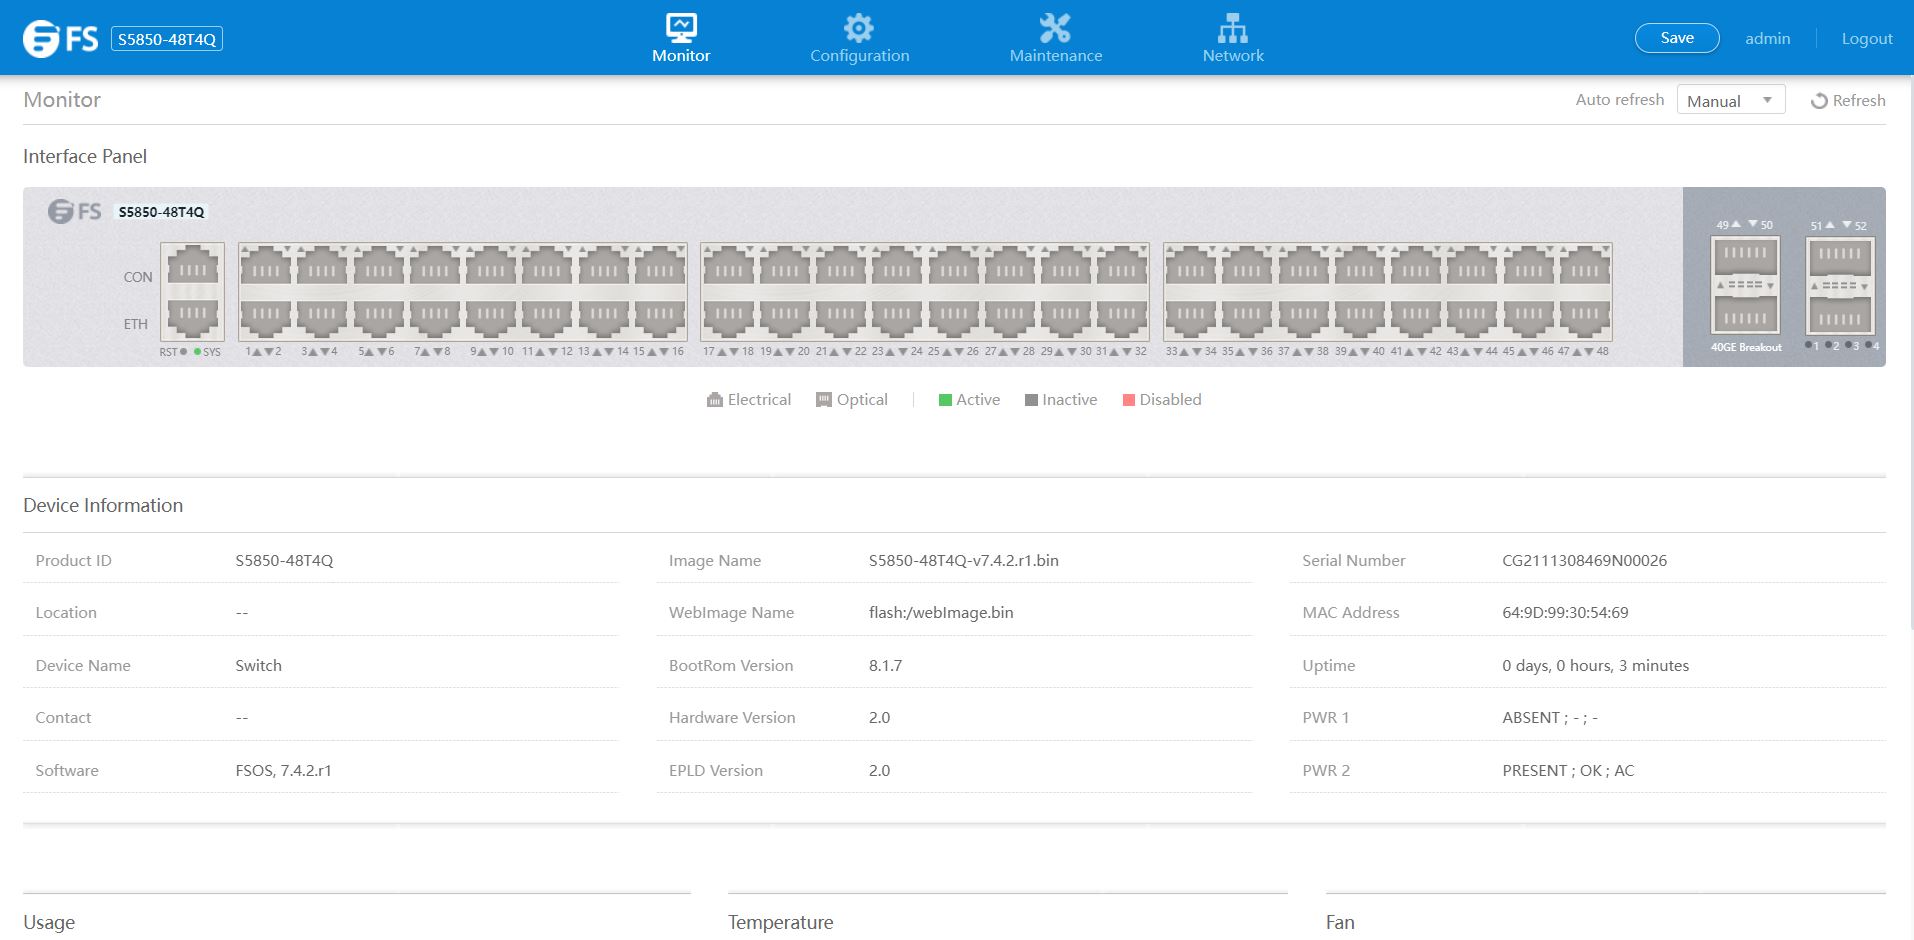Go to Maintenance tools section
Viewport: 1914px width, 940px height.
click(x=1055, y=28)
